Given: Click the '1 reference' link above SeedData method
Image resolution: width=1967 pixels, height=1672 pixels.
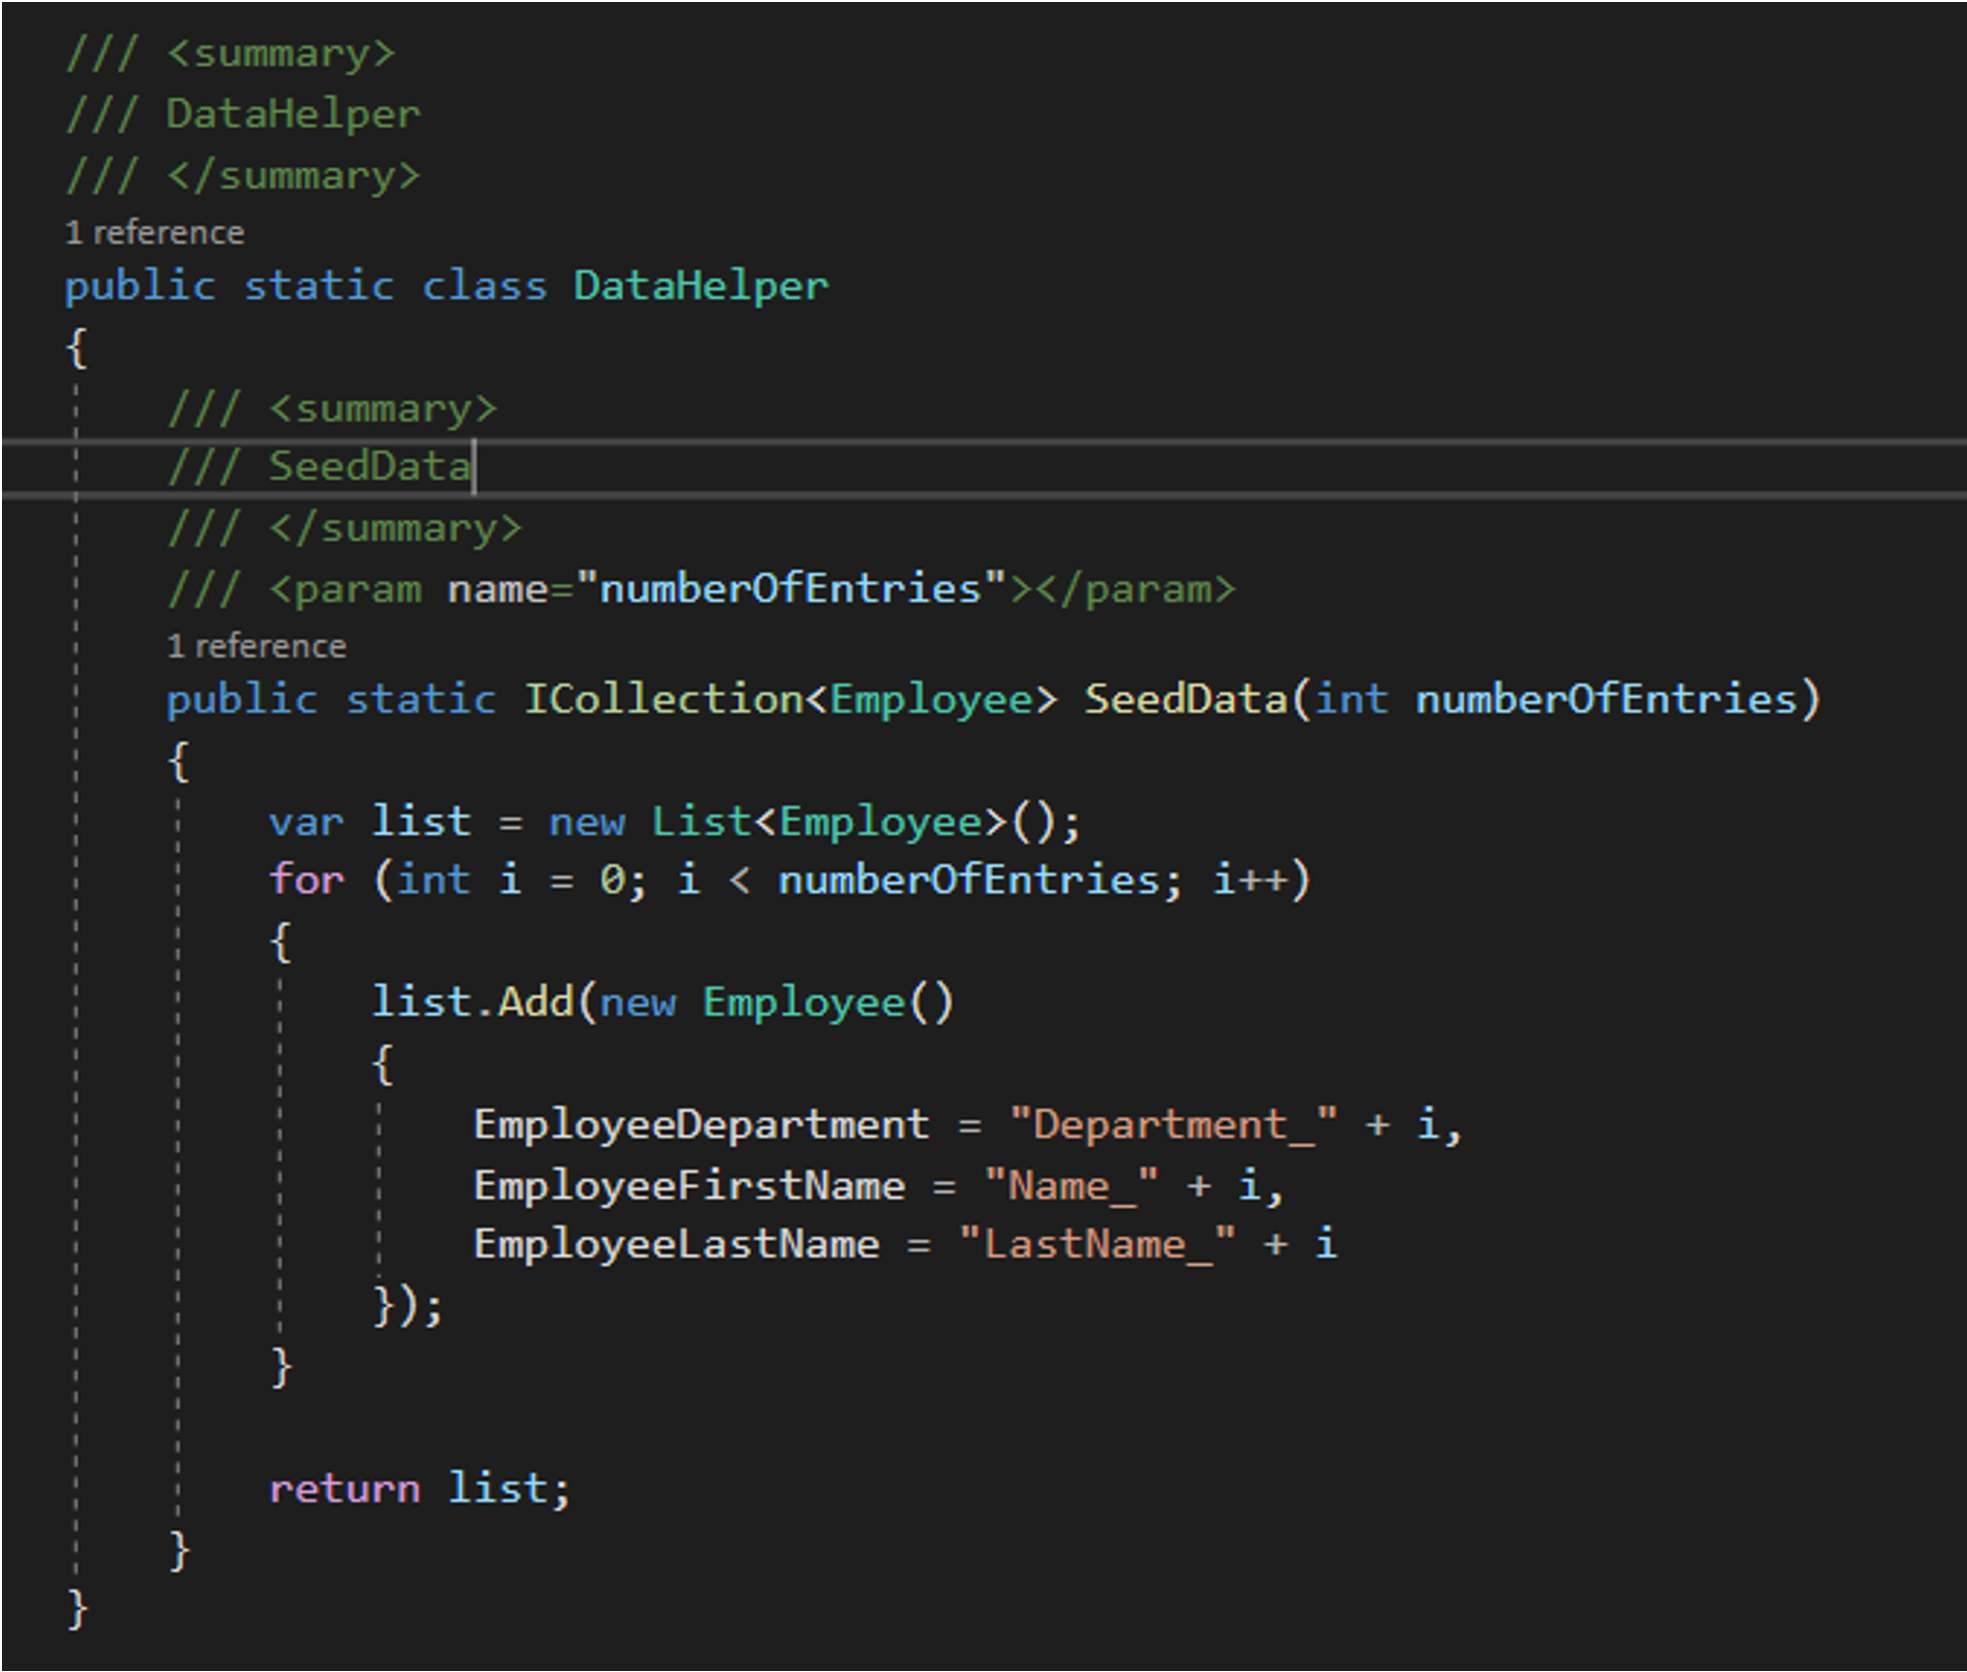Looking at the screenshot, I should (257, 646).
